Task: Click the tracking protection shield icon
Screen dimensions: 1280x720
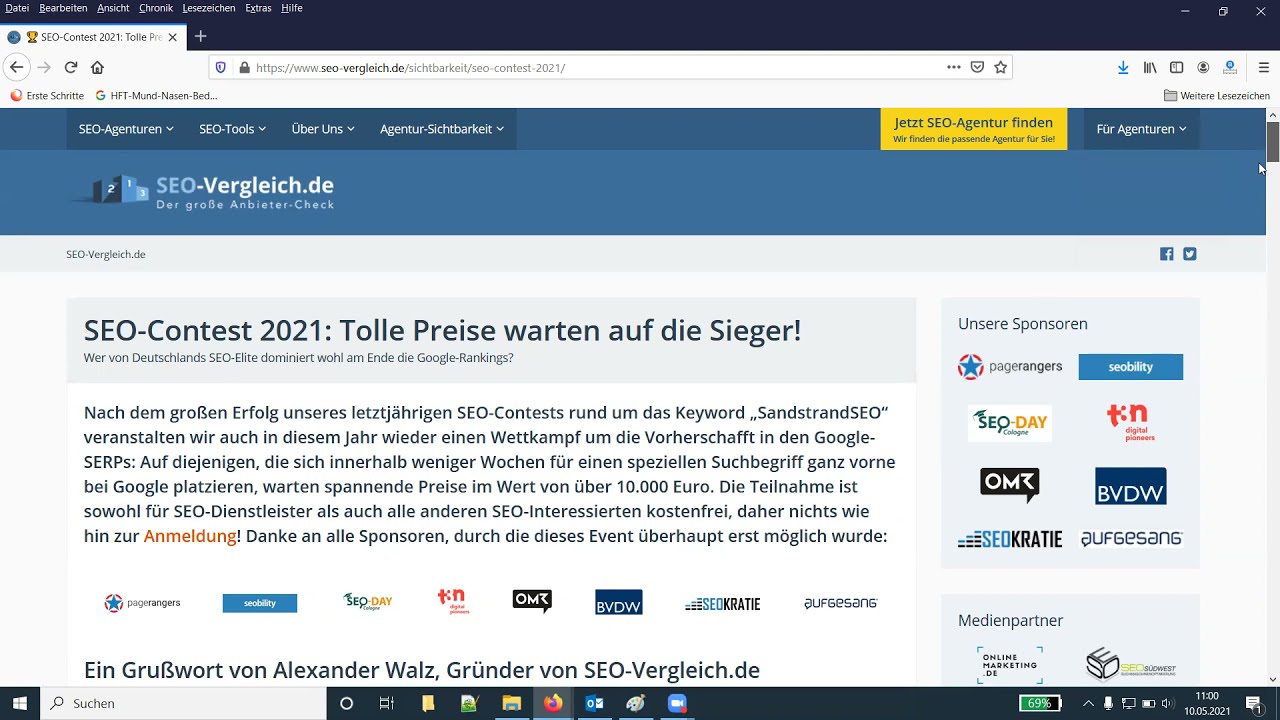Action: tap(221, 67)
